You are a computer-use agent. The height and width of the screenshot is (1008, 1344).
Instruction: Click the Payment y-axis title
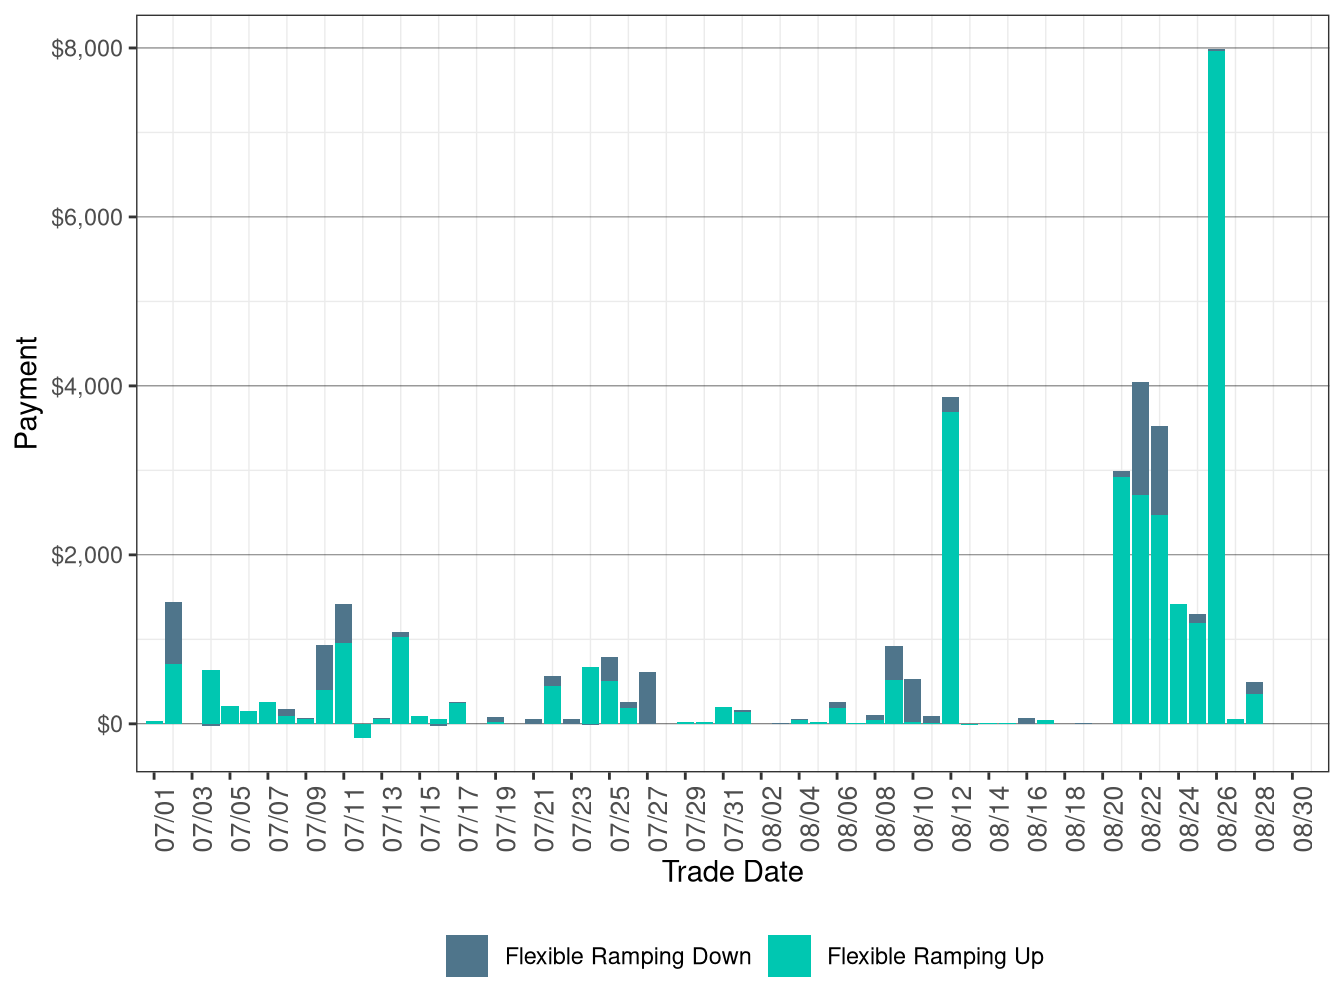pos(27,390)
